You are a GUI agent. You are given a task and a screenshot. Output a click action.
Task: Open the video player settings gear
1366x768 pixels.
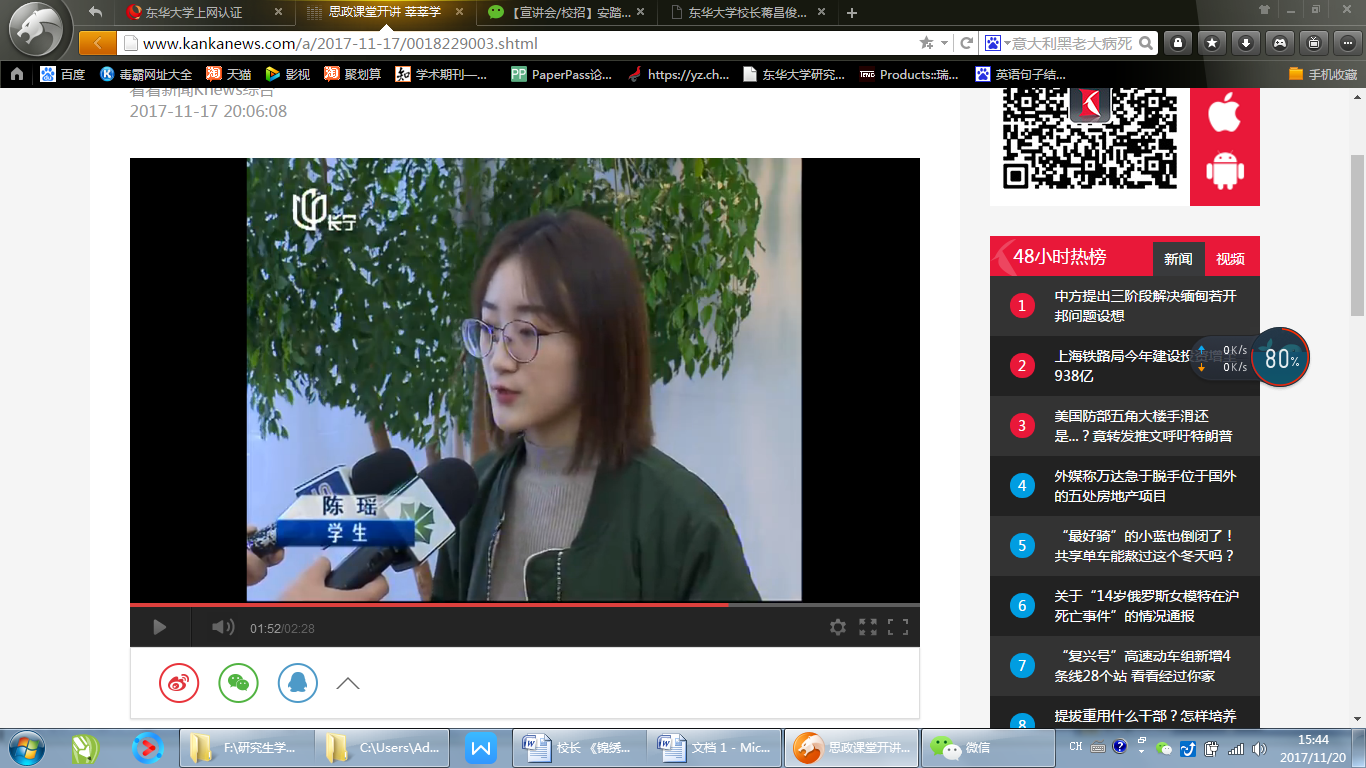click(x=838, y=627)
